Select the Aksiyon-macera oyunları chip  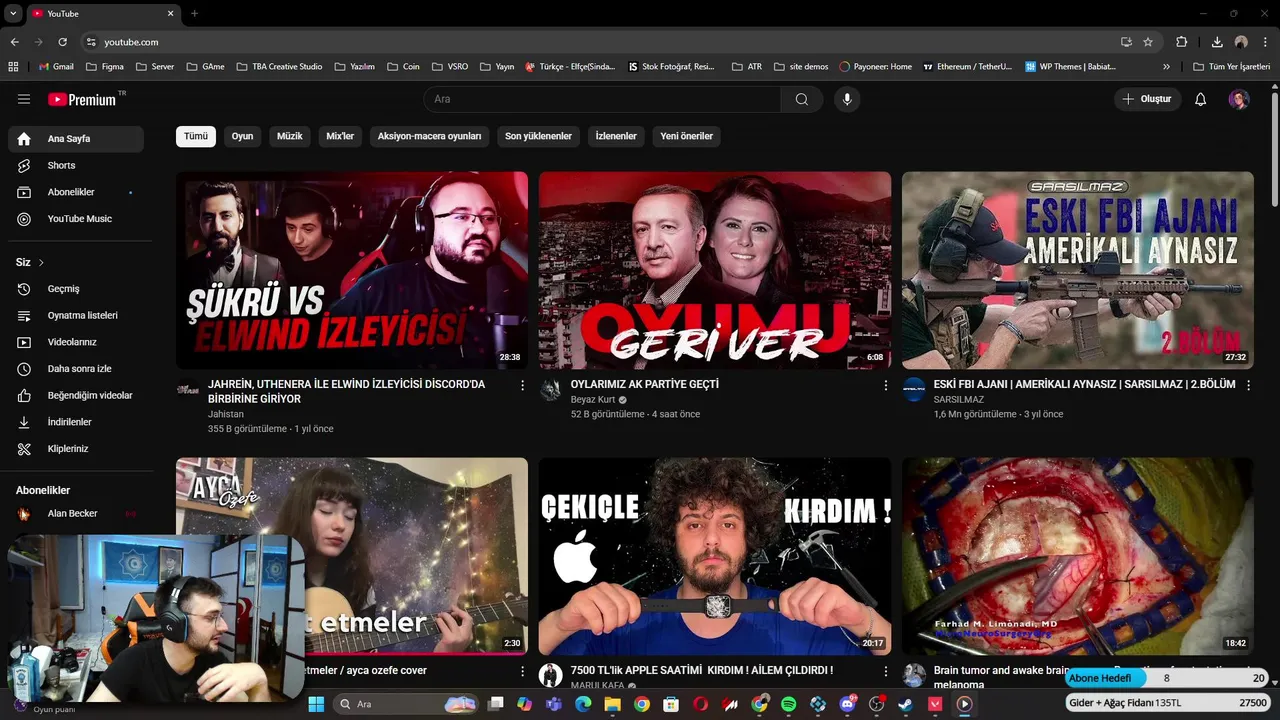[429, 136]
